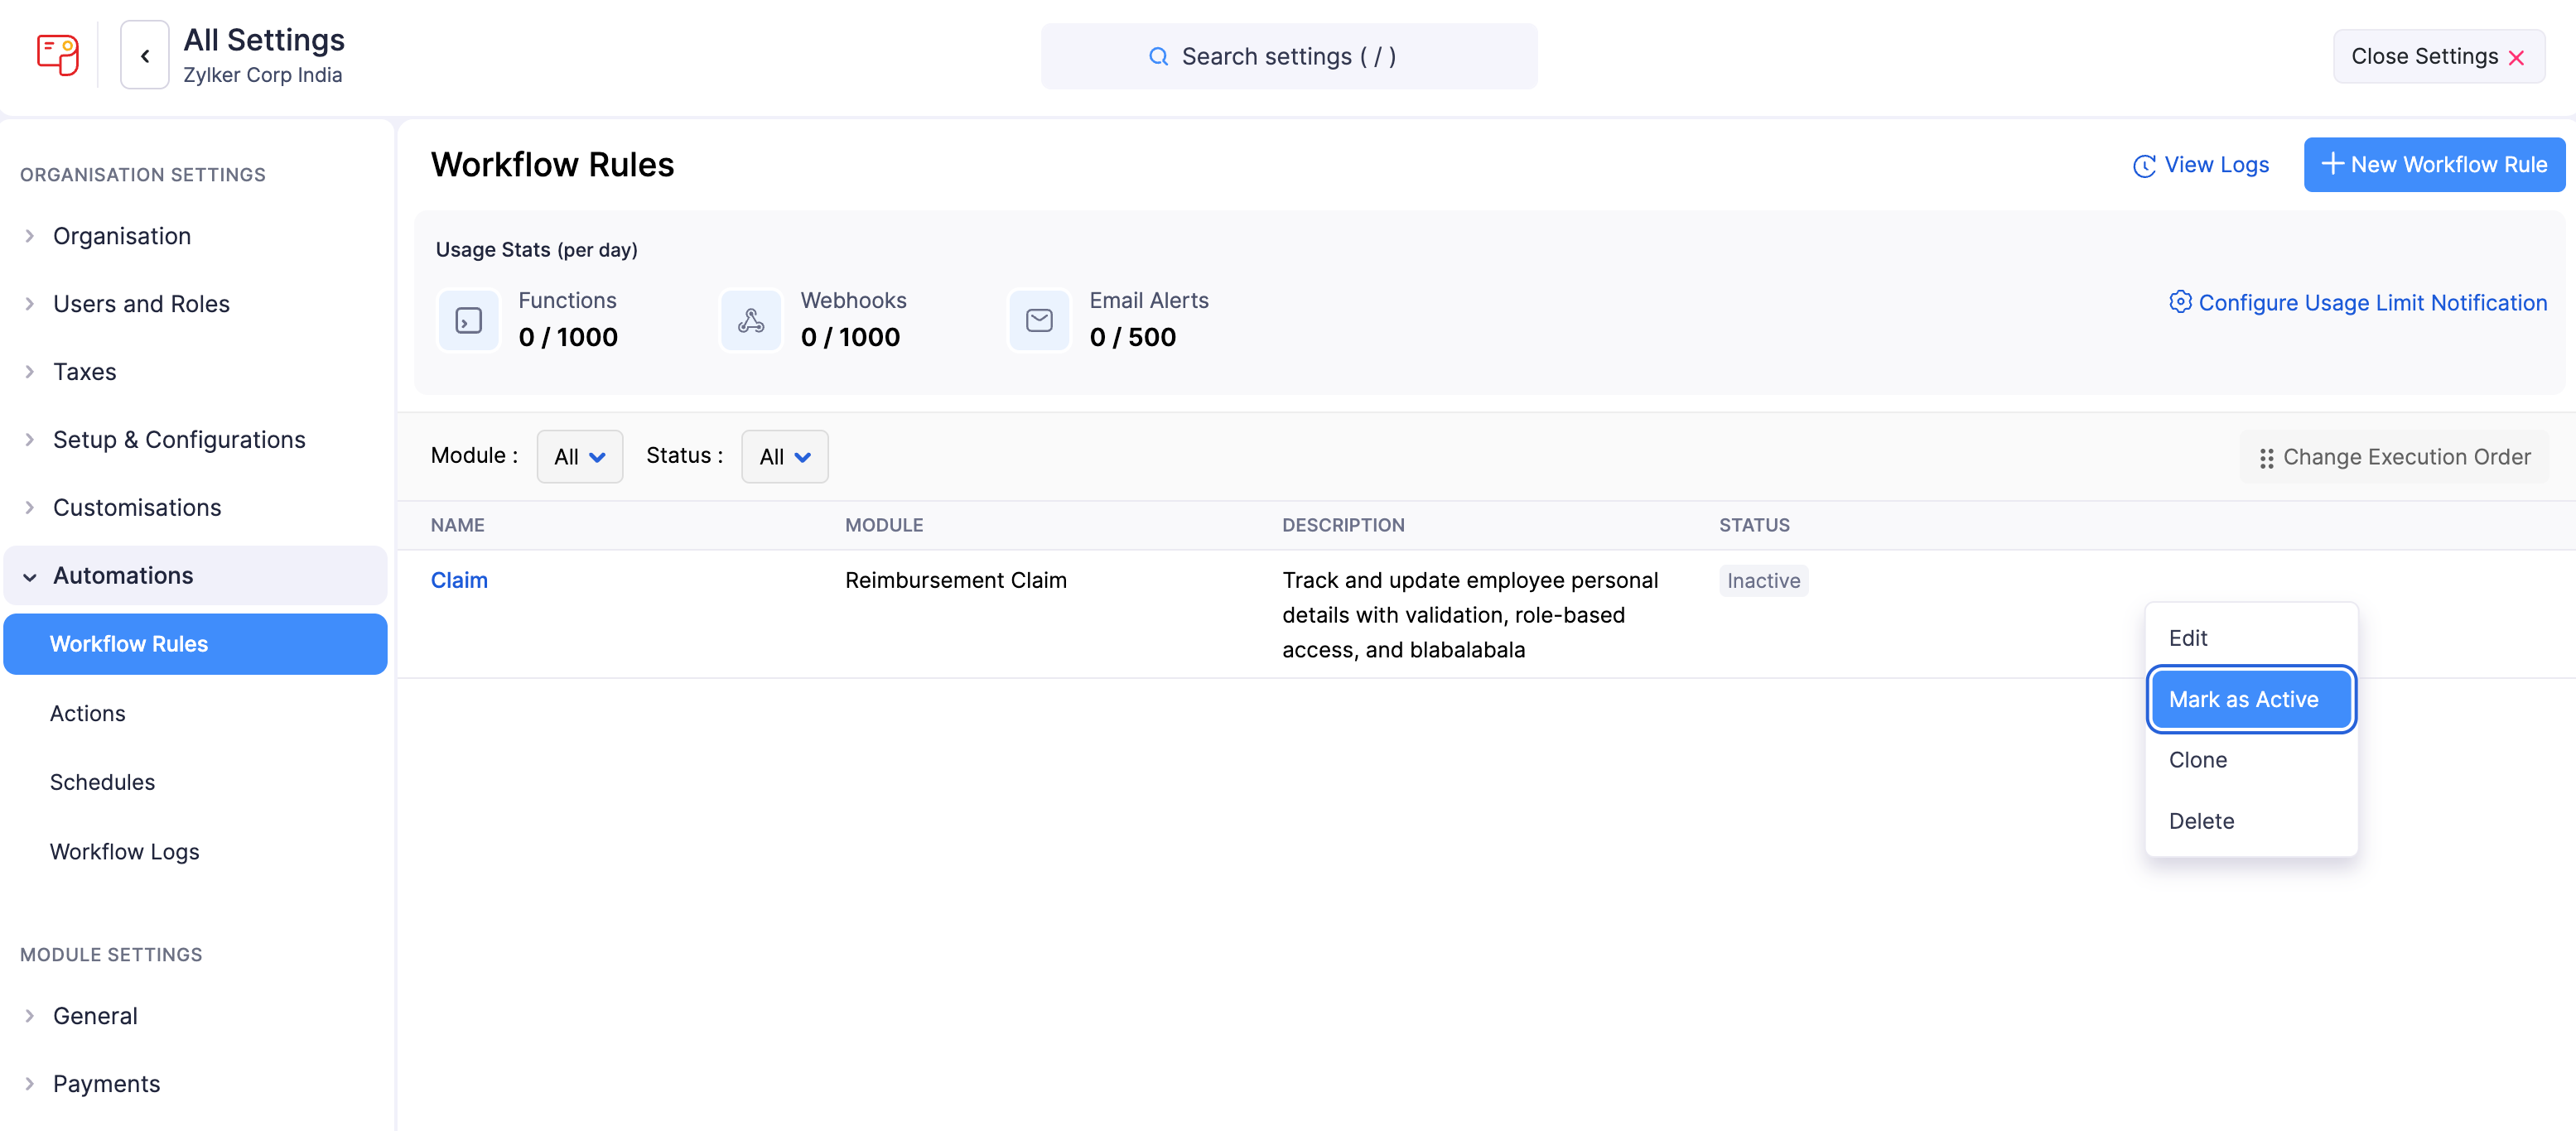Expand General module settings
The width and height of the screenshot is (2576, 1131).
tap(195, 1016)
